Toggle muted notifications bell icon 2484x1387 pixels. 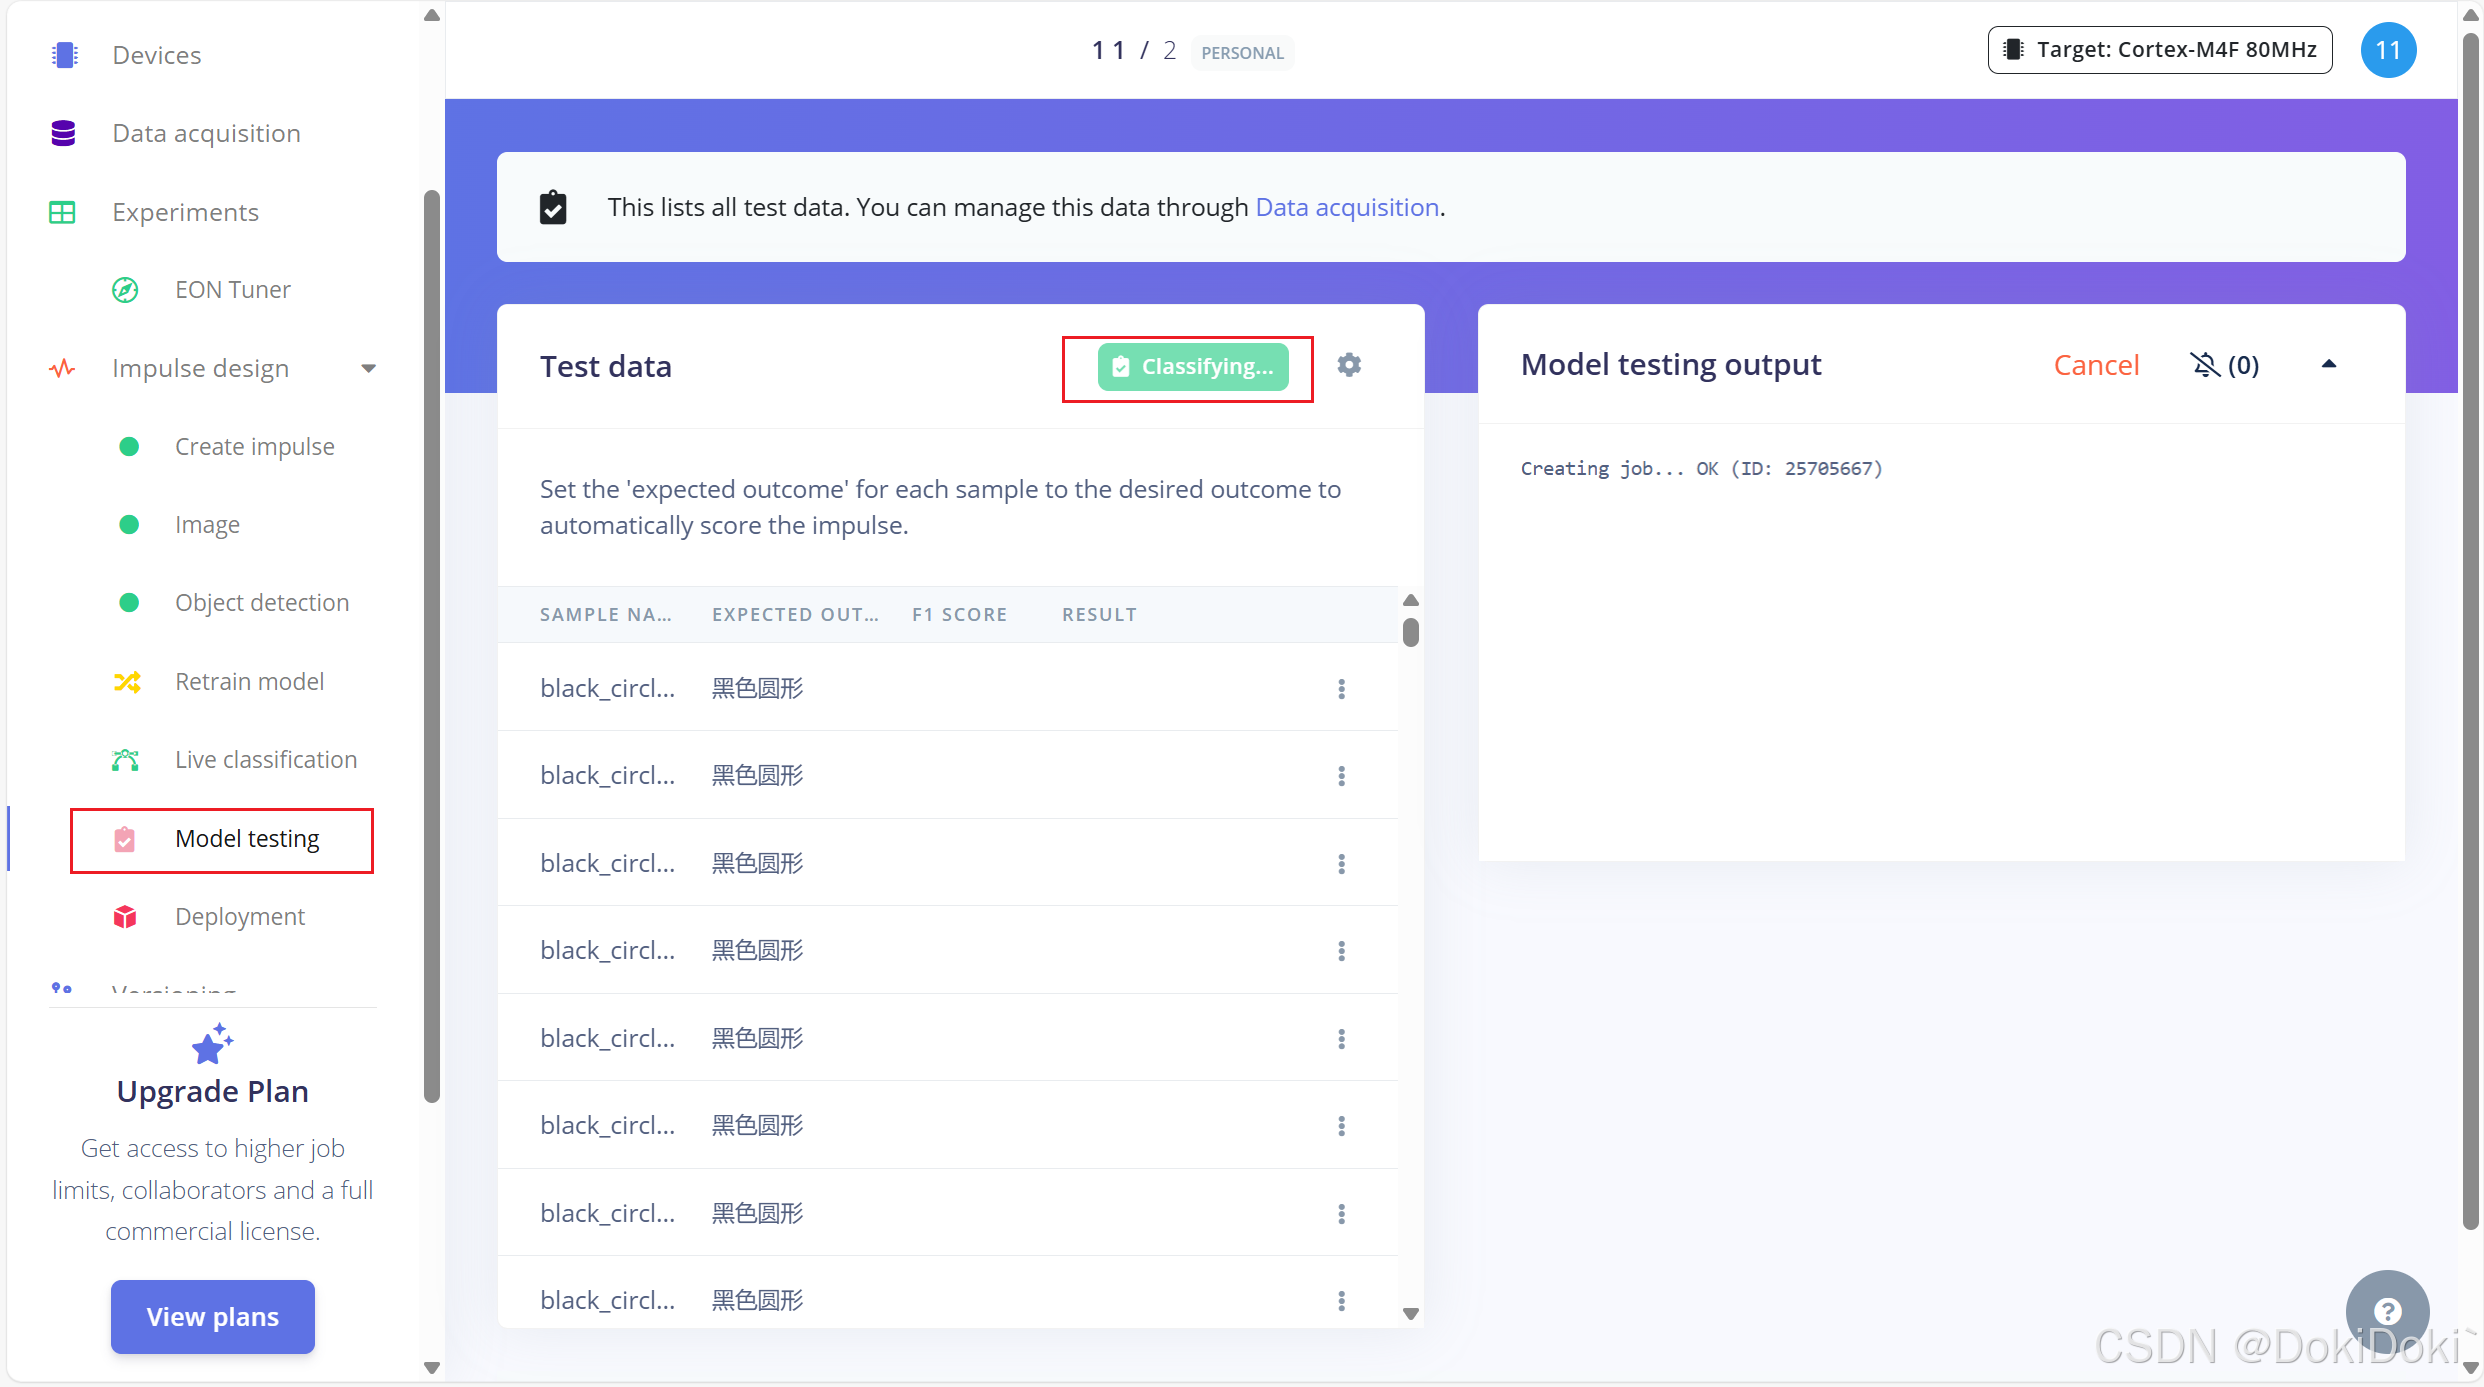coord(2205,365)
